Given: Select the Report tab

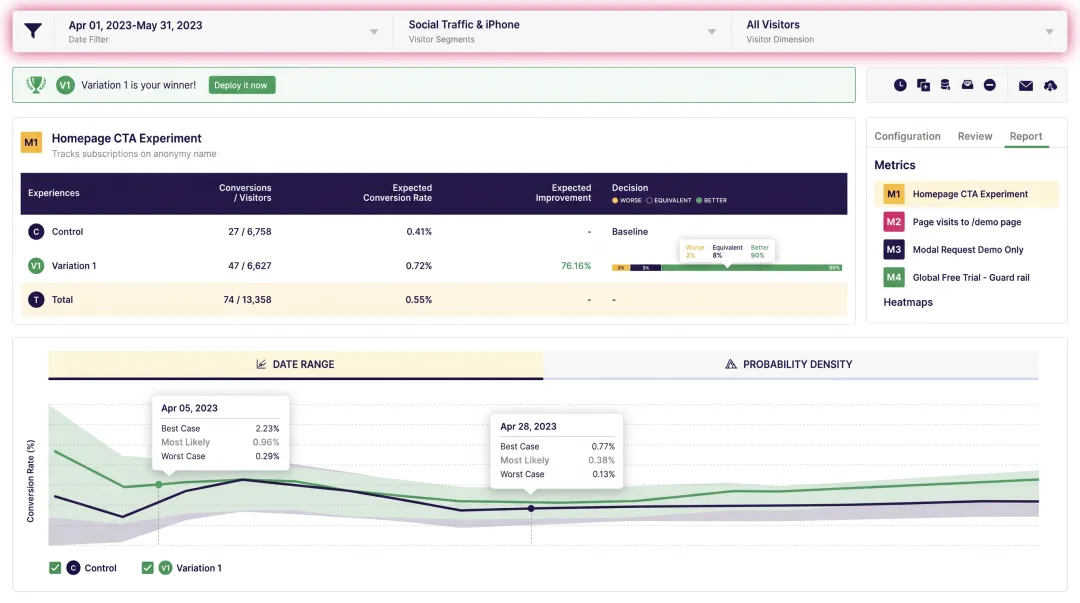Looking at the screenshot, I should [1026, 136].
